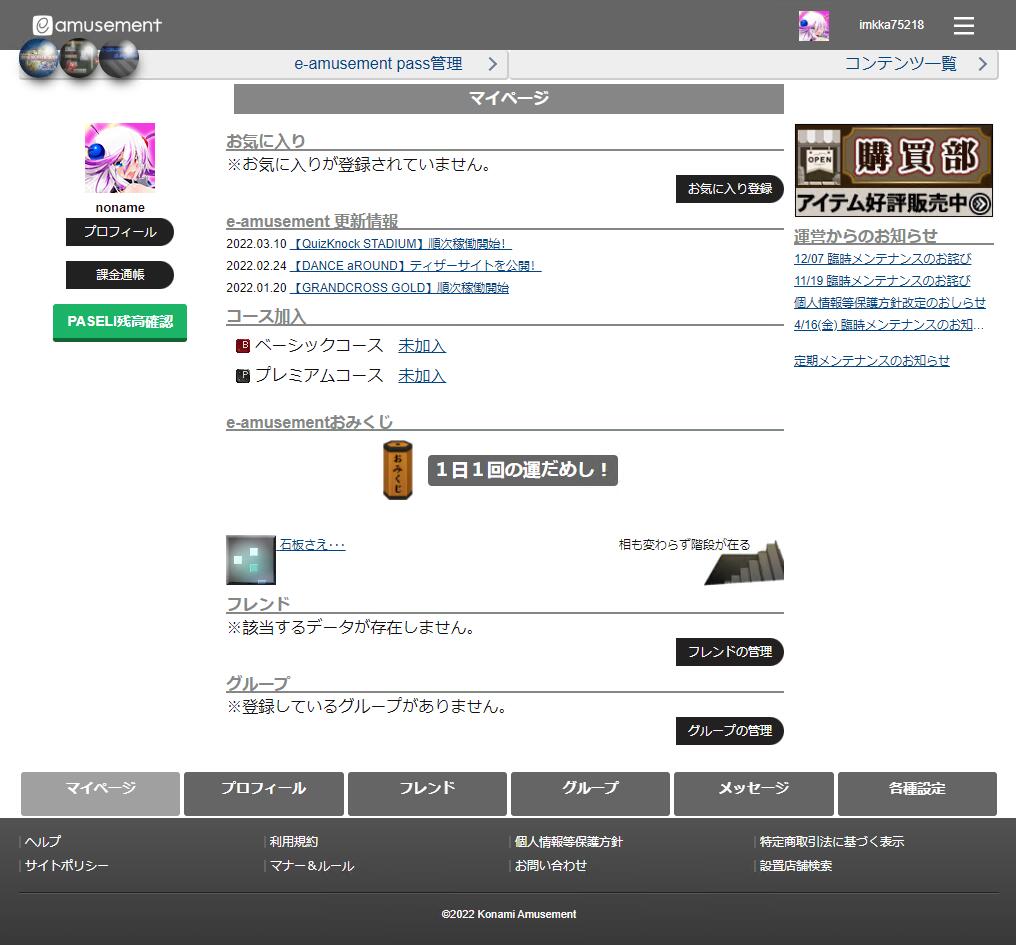
Task: Open the ヘルプ footer link
Action: point(43,842)
